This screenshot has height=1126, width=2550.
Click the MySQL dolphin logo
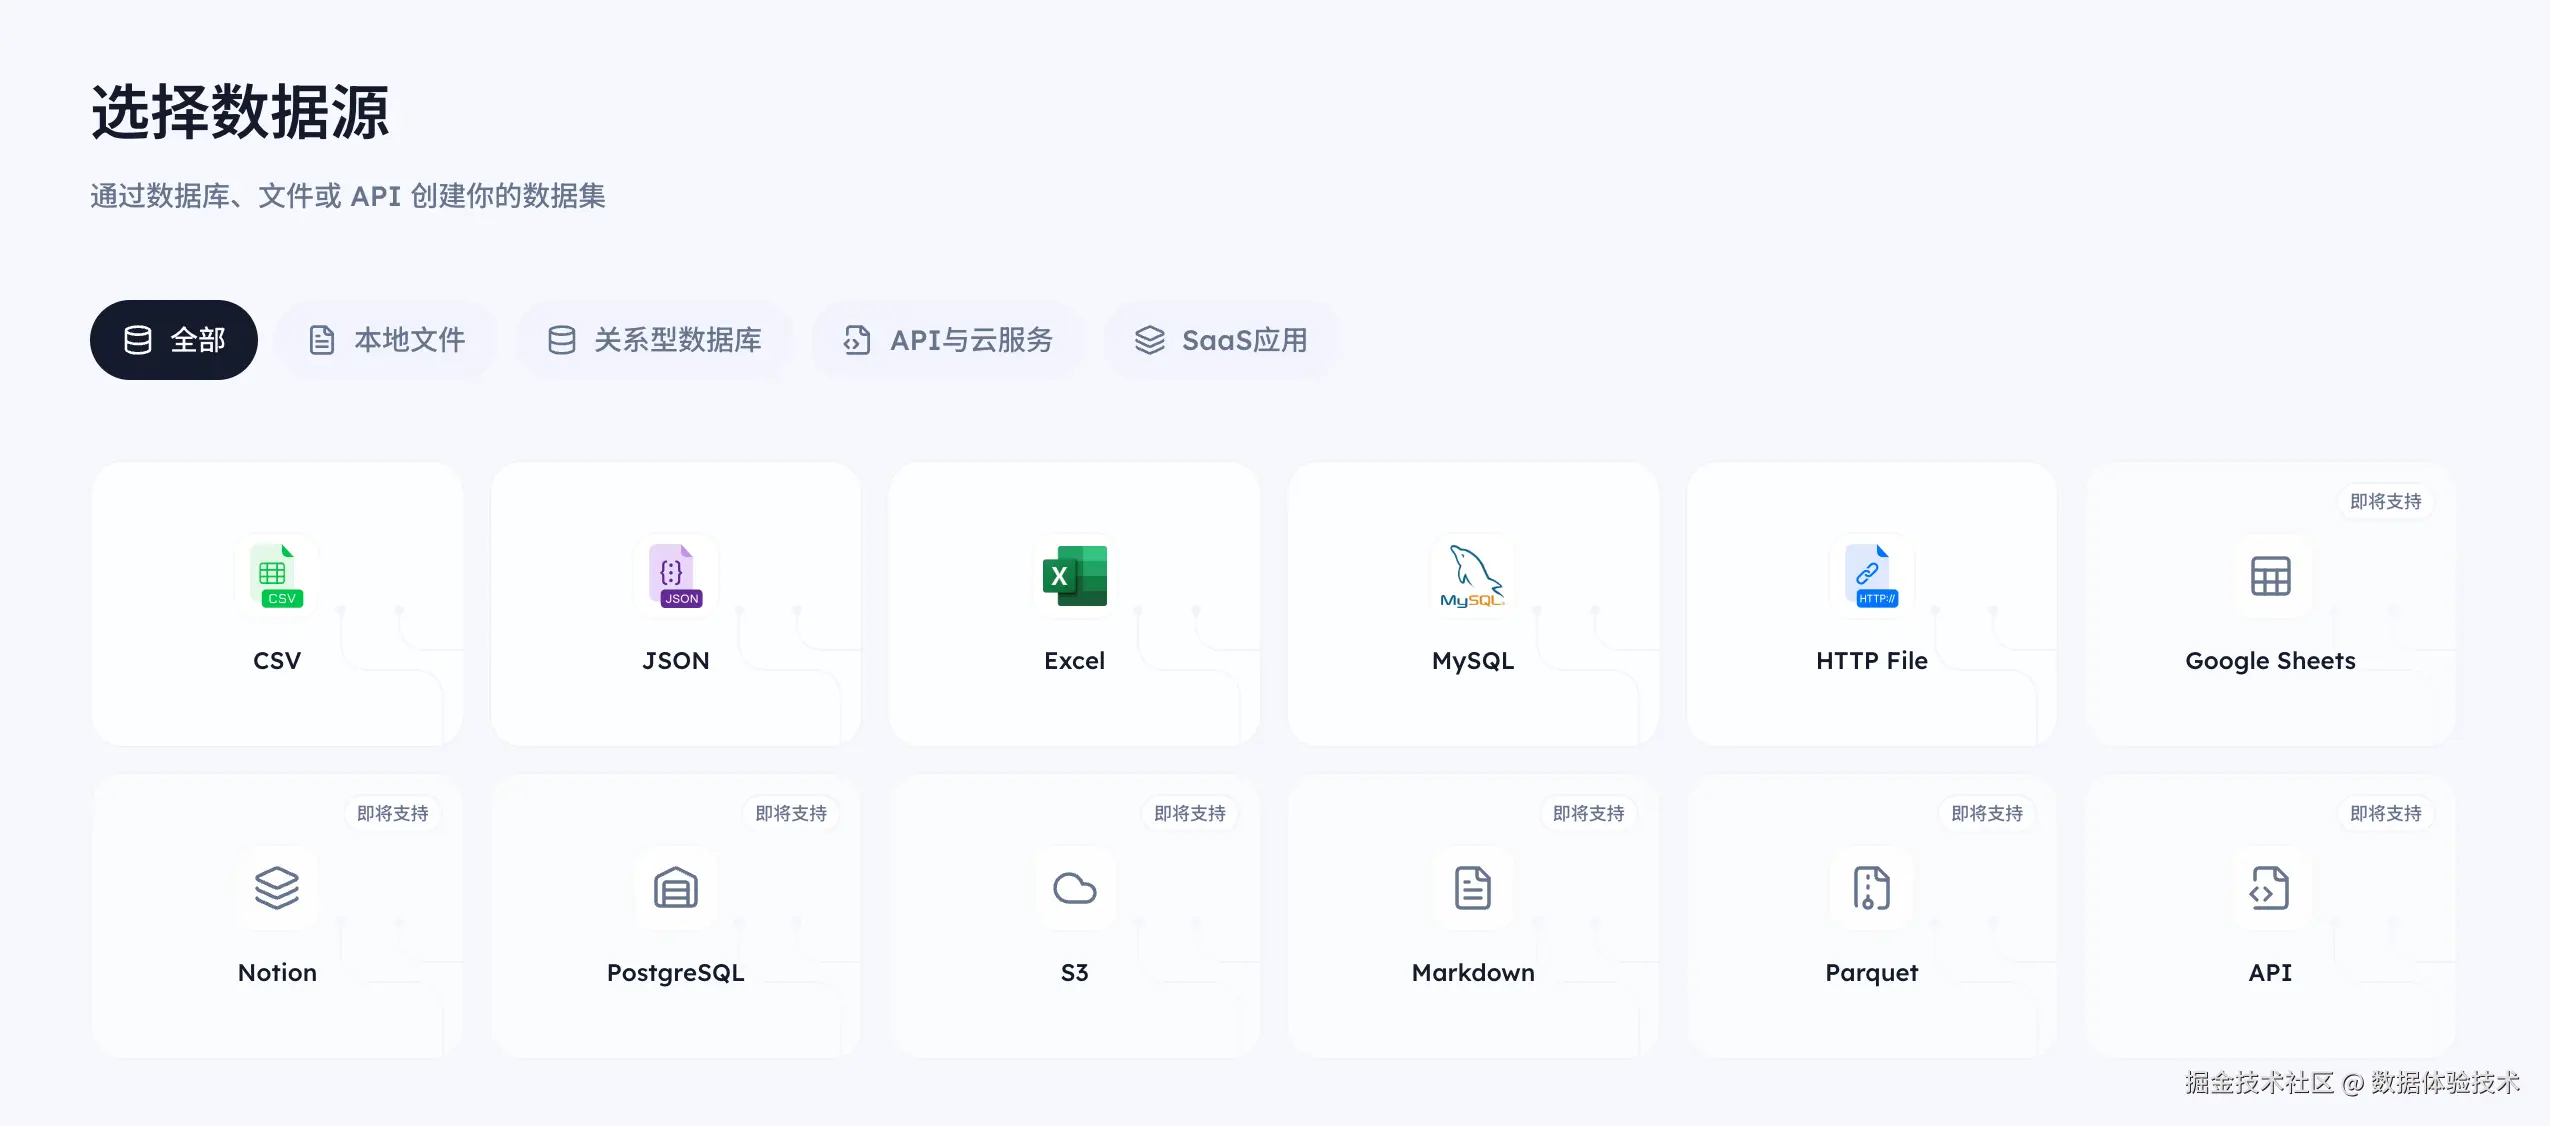1473,576
